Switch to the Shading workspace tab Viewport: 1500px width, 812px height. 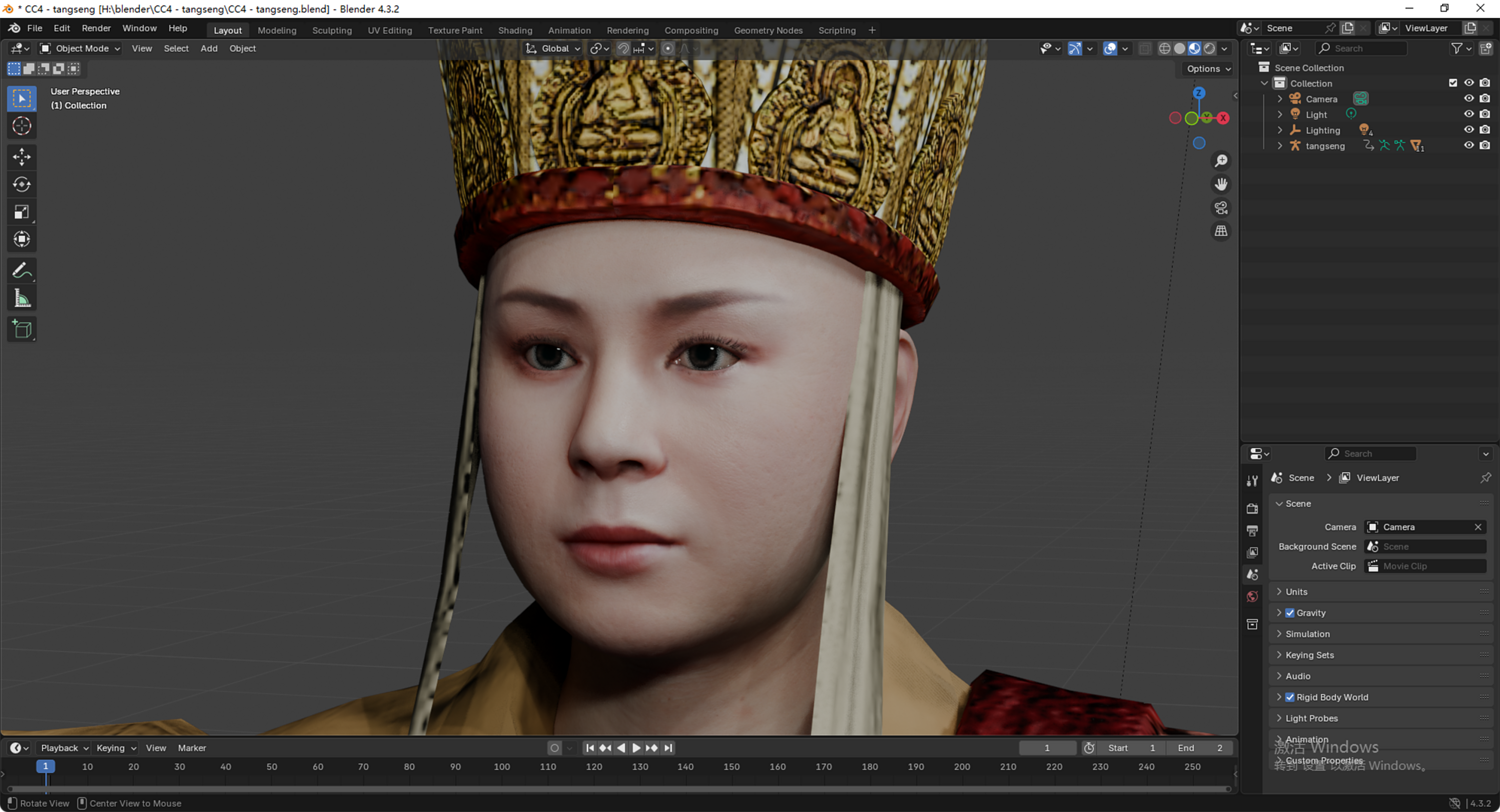click(x=515, y=30)
